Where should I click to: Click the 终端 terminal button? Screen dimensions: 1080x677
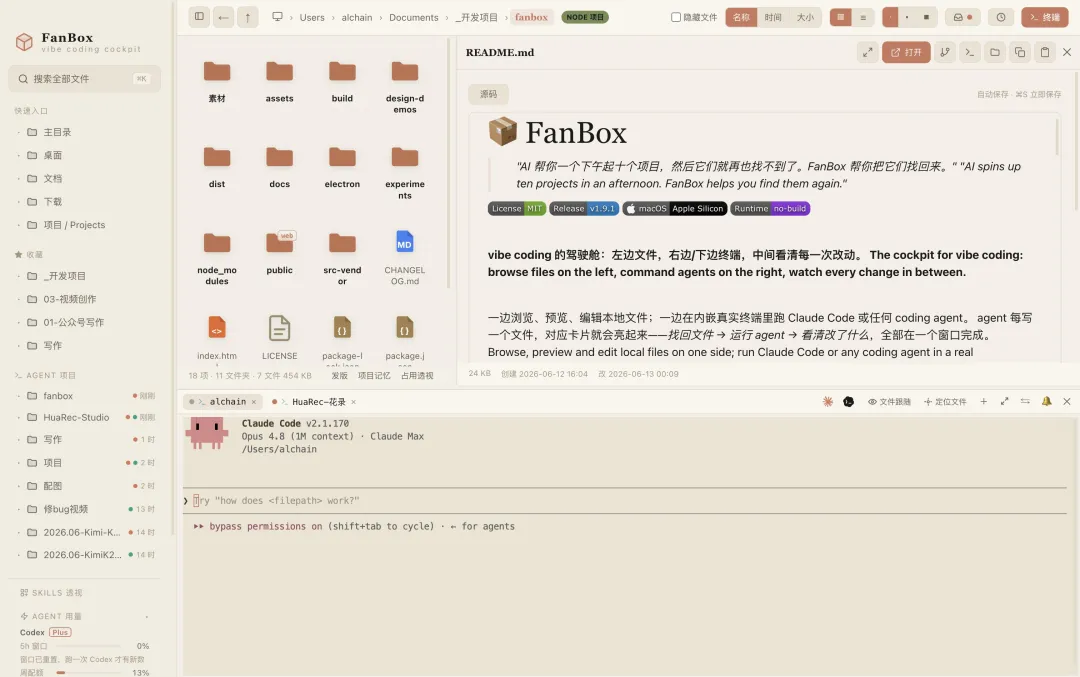click(1045, 17)
